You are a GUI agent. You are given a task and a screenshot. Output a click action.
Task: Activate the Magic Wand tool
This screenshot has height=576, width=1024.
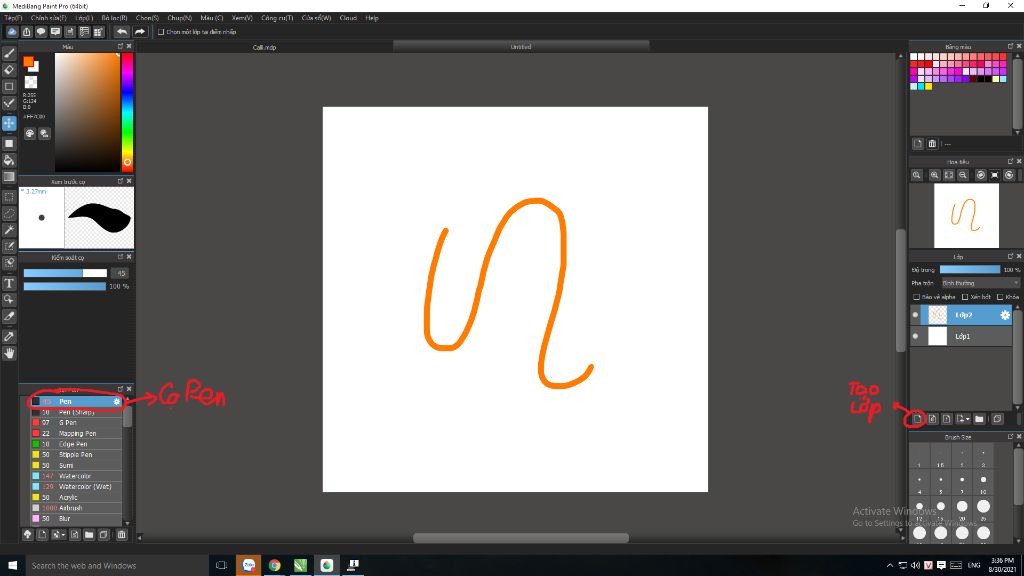(9, 230)
